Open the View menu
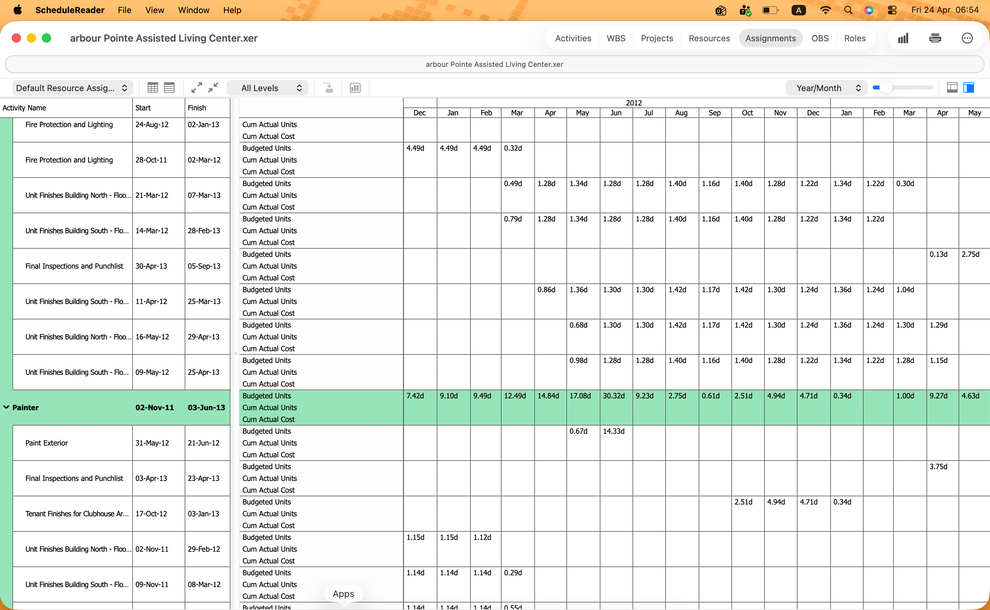 (155, 10)
